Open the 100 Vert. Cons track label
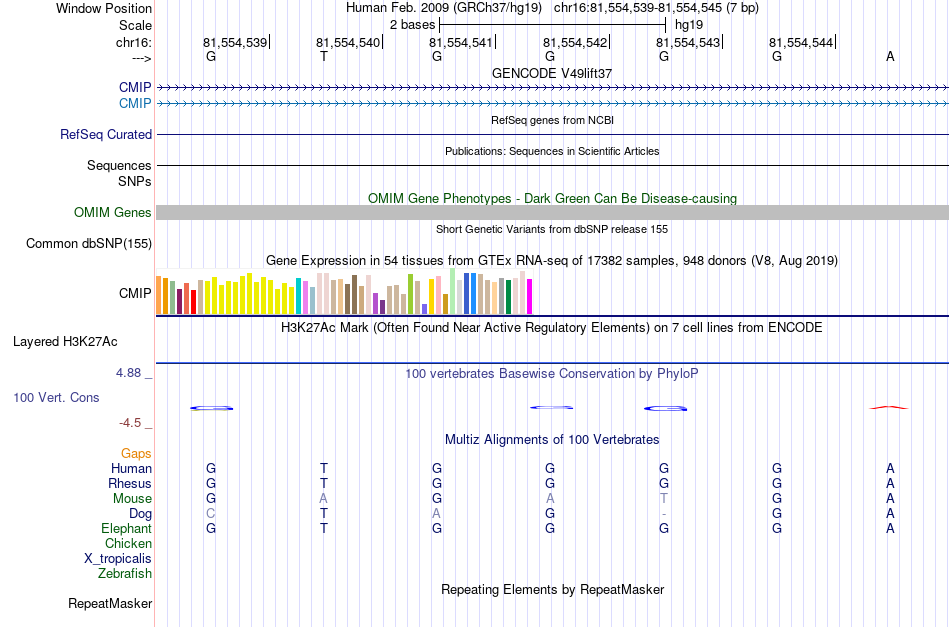 (x=56, y=398)
